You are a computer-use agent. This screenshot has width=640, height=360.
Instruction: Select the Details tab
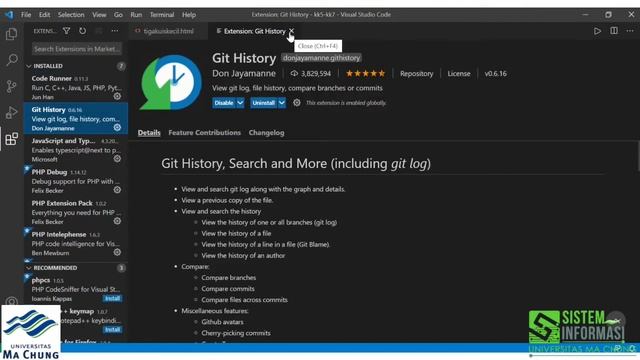click(x=149, y=133)
